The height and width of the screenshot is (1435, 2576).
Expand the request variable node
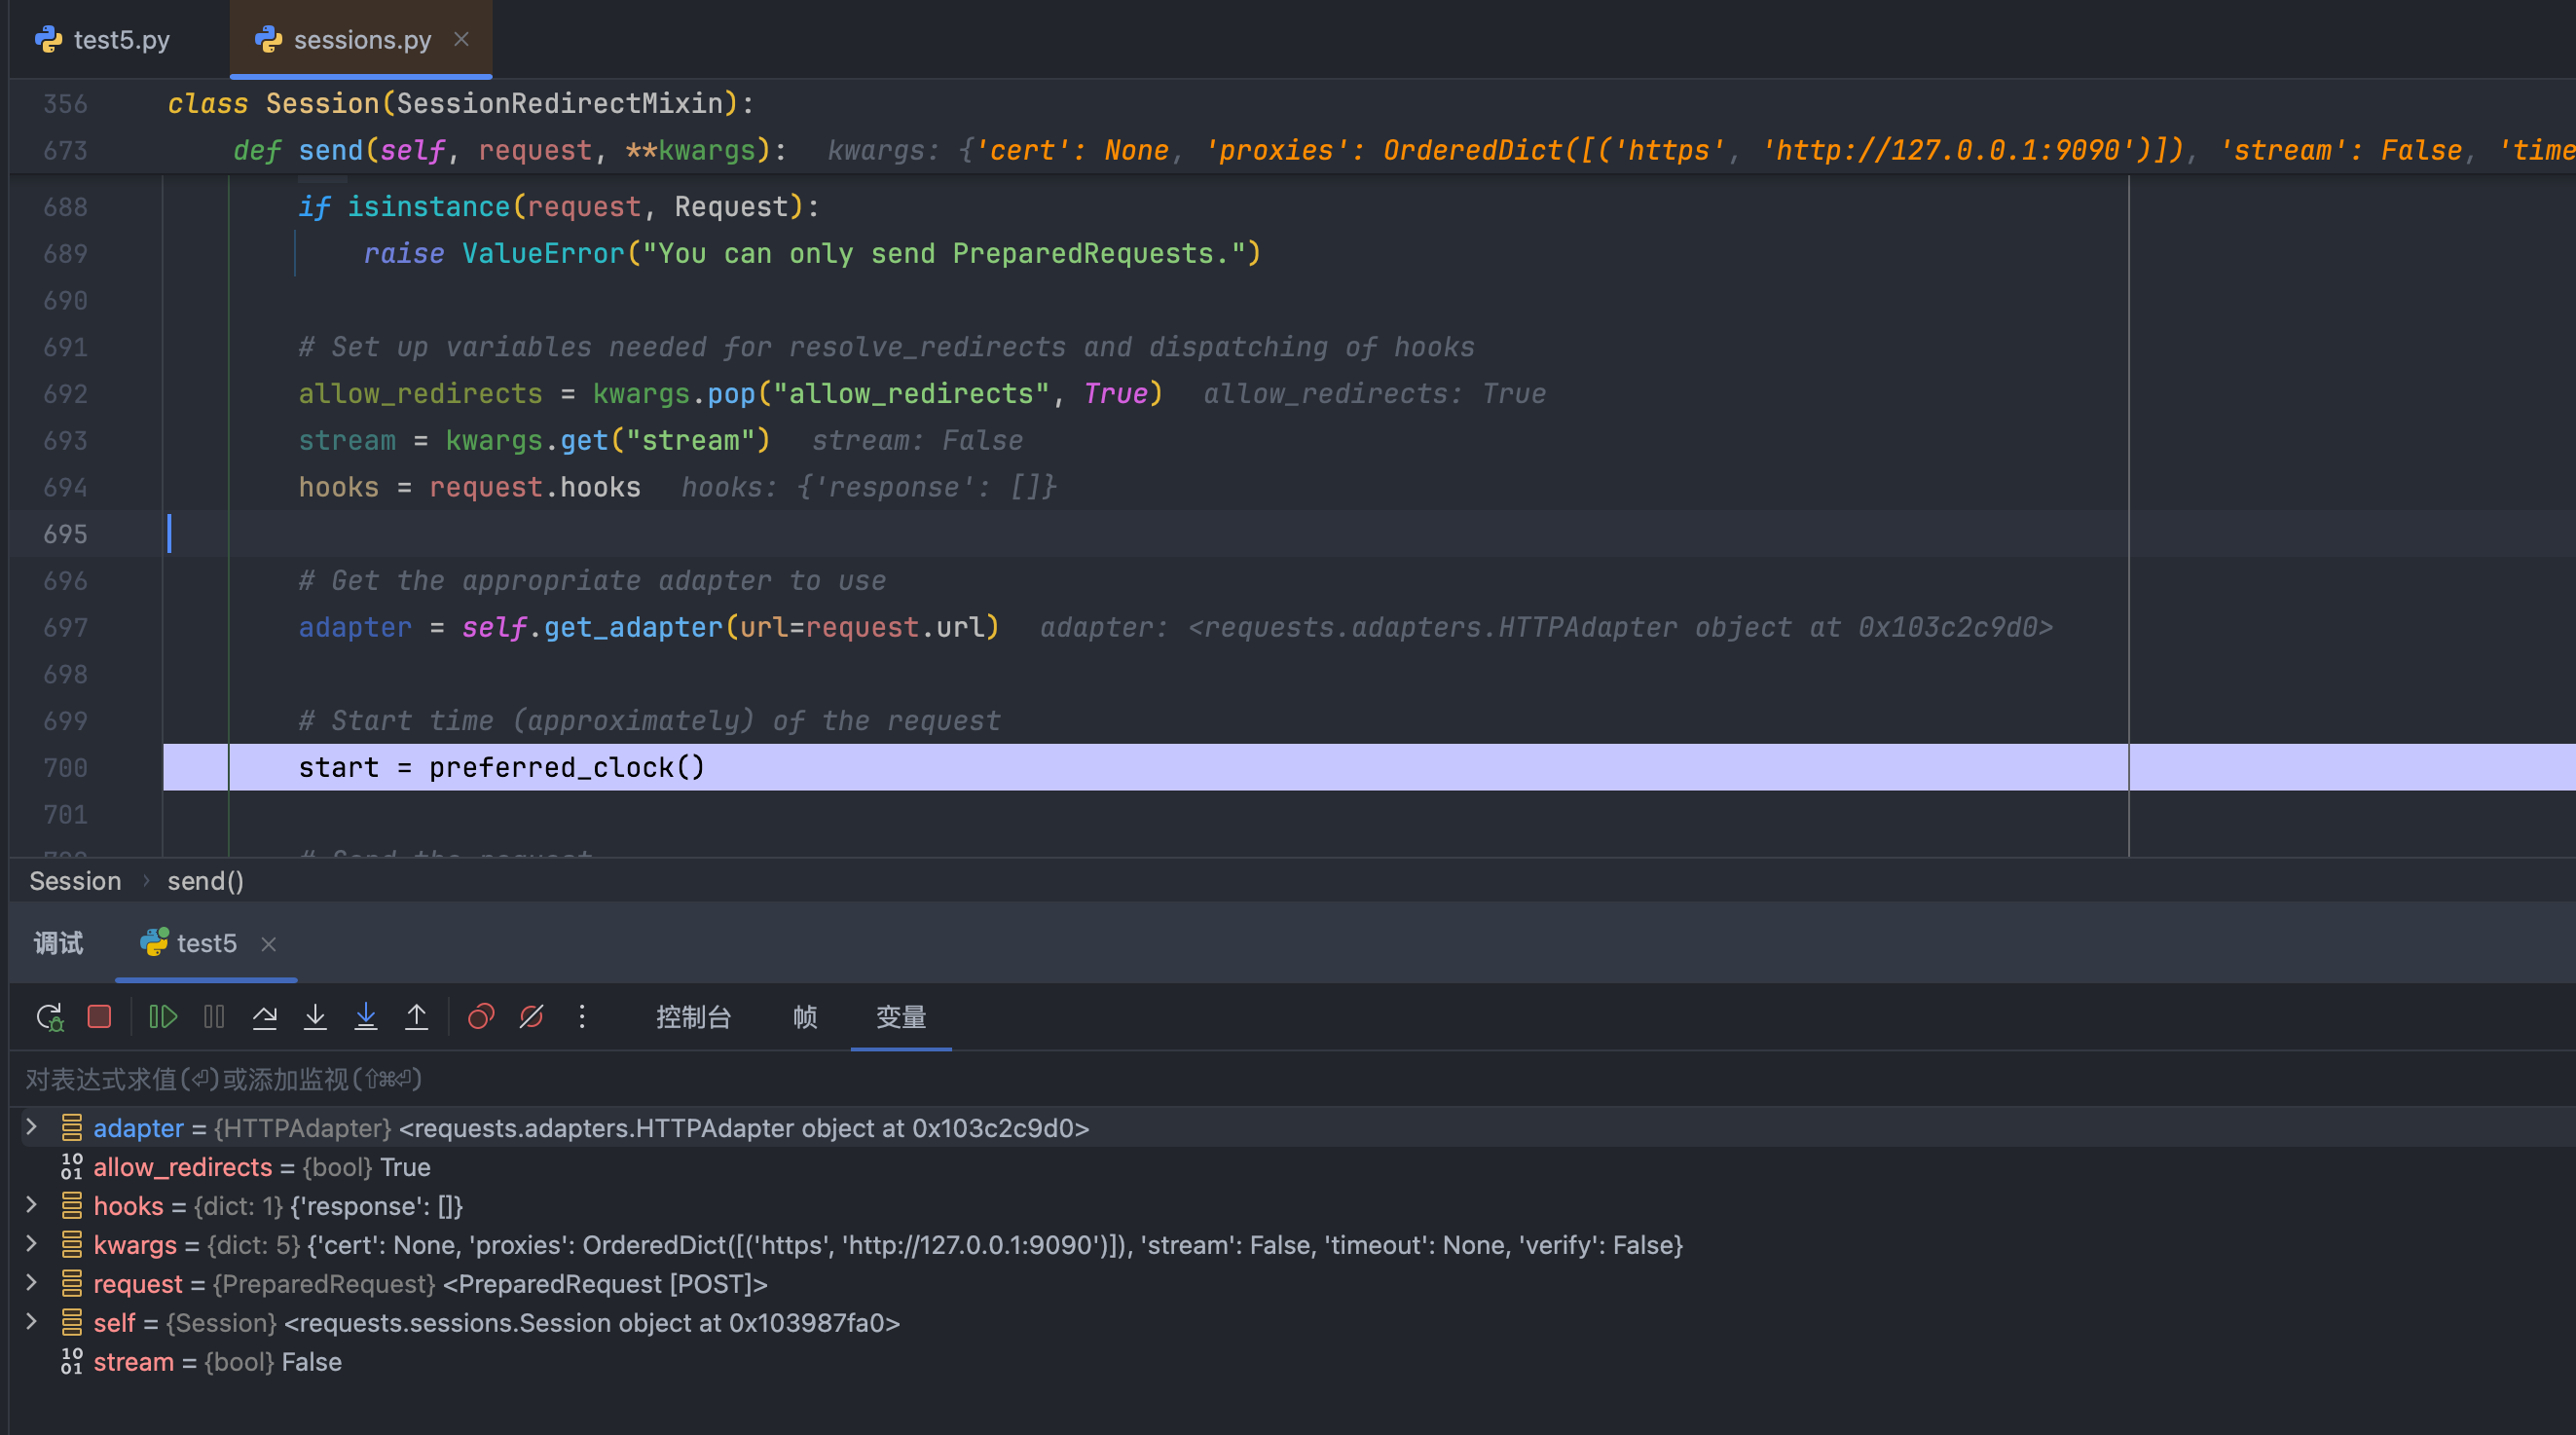tap(31, 1283)
